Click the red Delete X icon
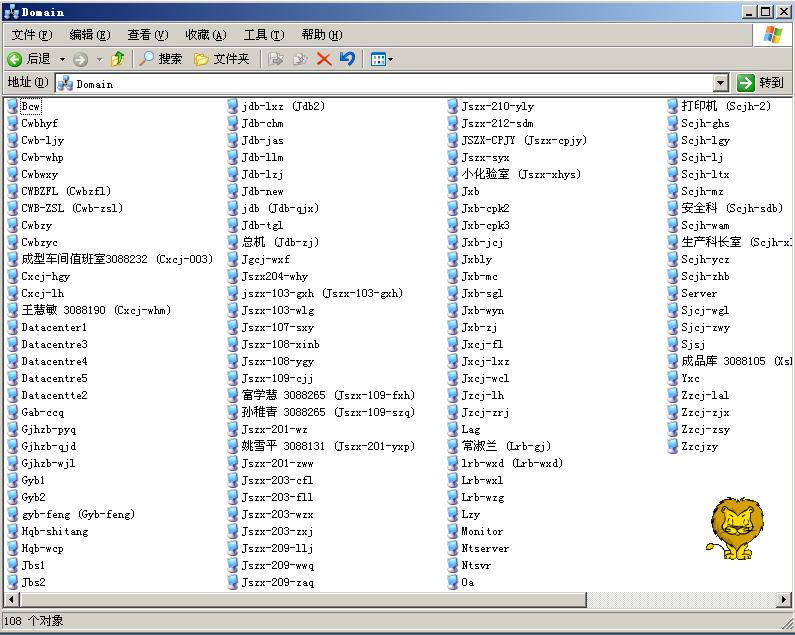The width and height of the screenshot is (795, 635). point(324,59)
